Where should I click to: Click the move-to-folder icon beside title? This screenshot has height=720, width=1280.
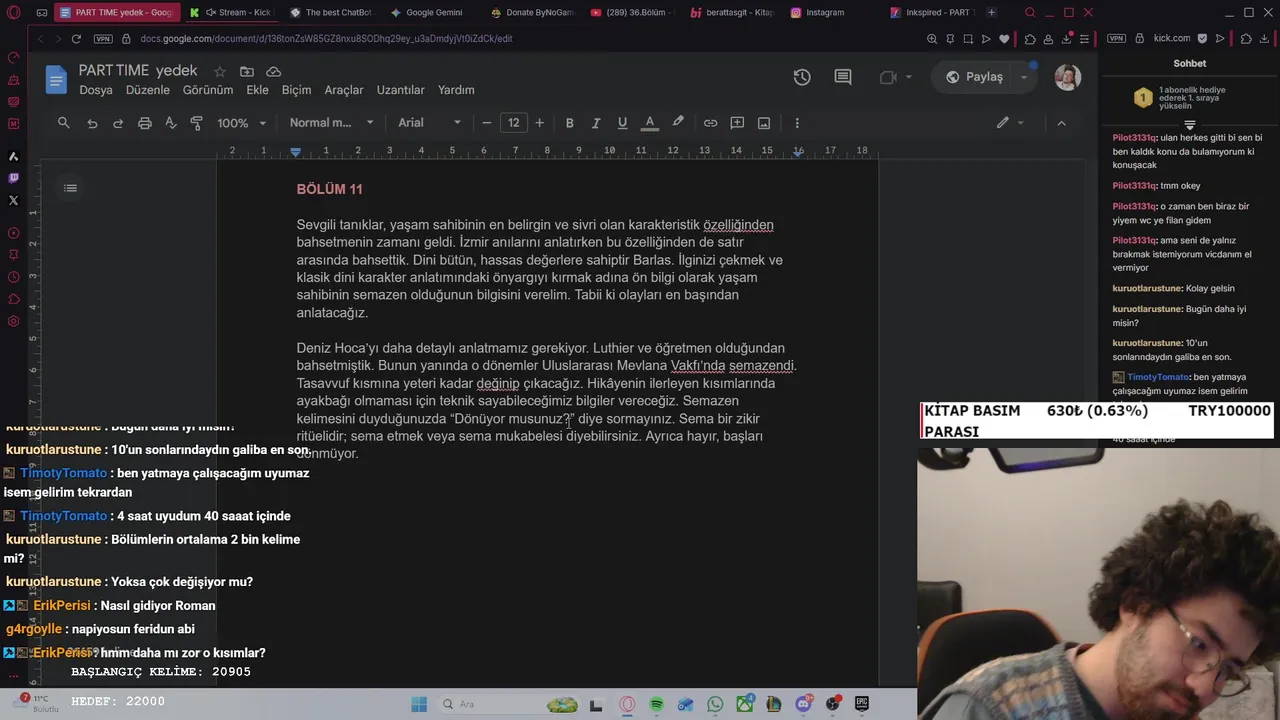click(247, 72)
